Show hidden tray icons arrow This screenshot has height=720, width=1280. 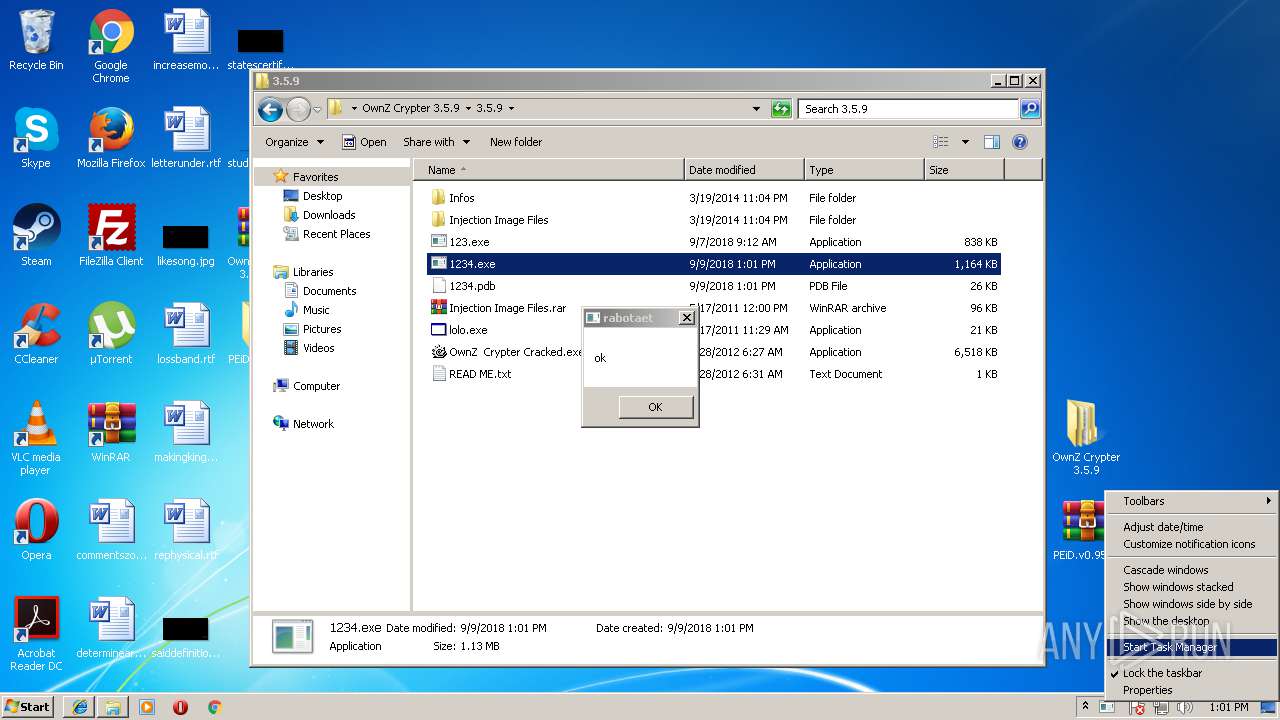click(x=1085, y=707)
